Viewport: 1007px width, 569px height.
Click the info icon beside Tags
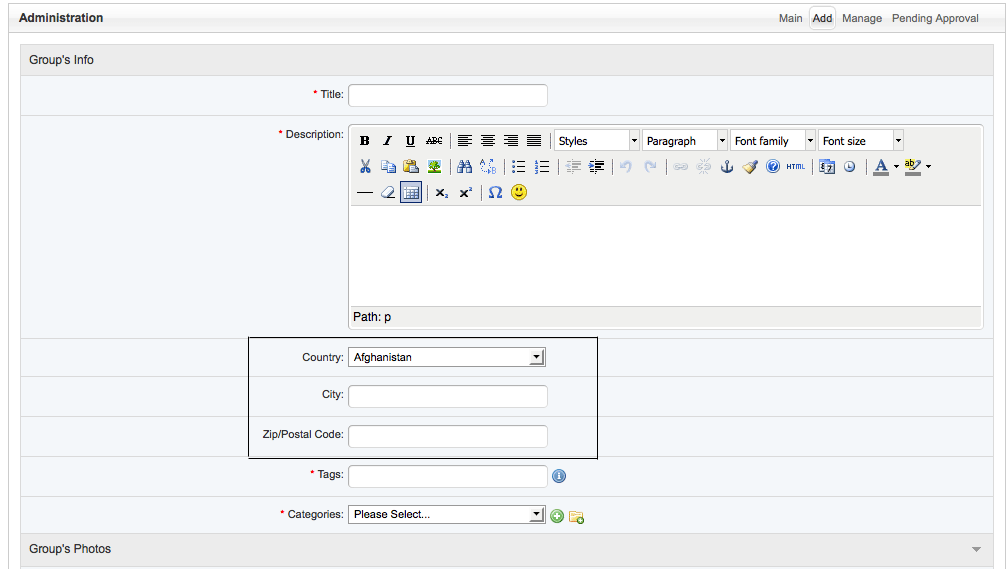pos(559,476)
